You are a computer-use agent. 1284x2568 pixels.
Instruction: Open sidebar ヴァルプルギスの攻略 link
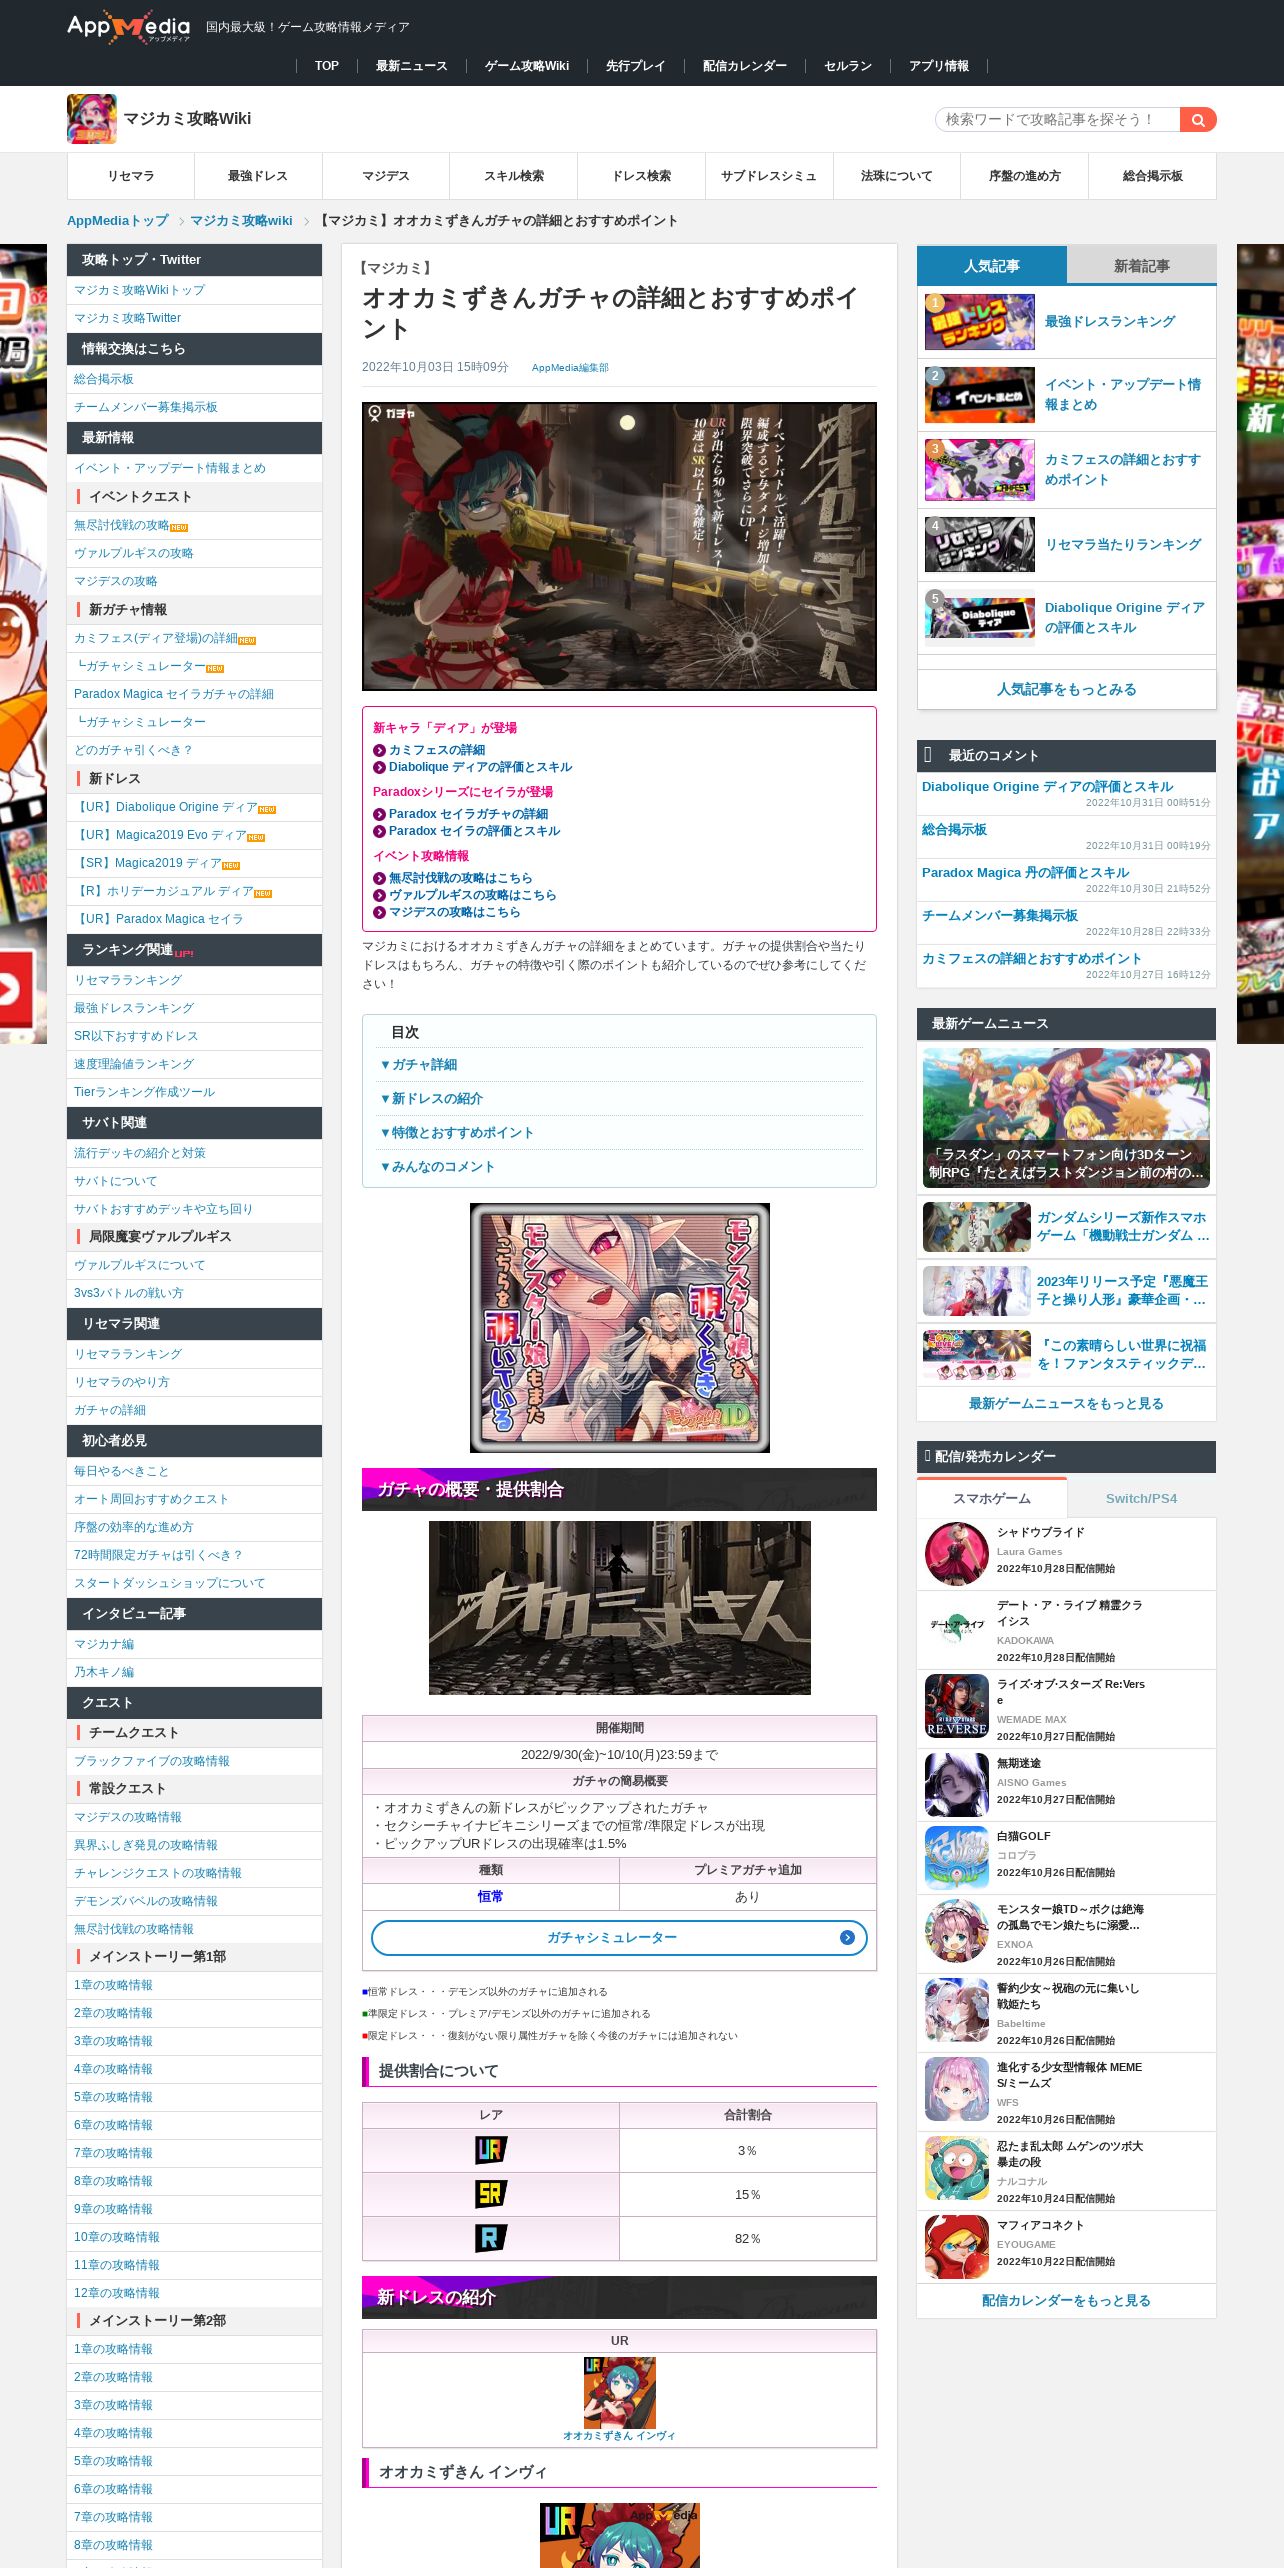[x=134, y=553]
